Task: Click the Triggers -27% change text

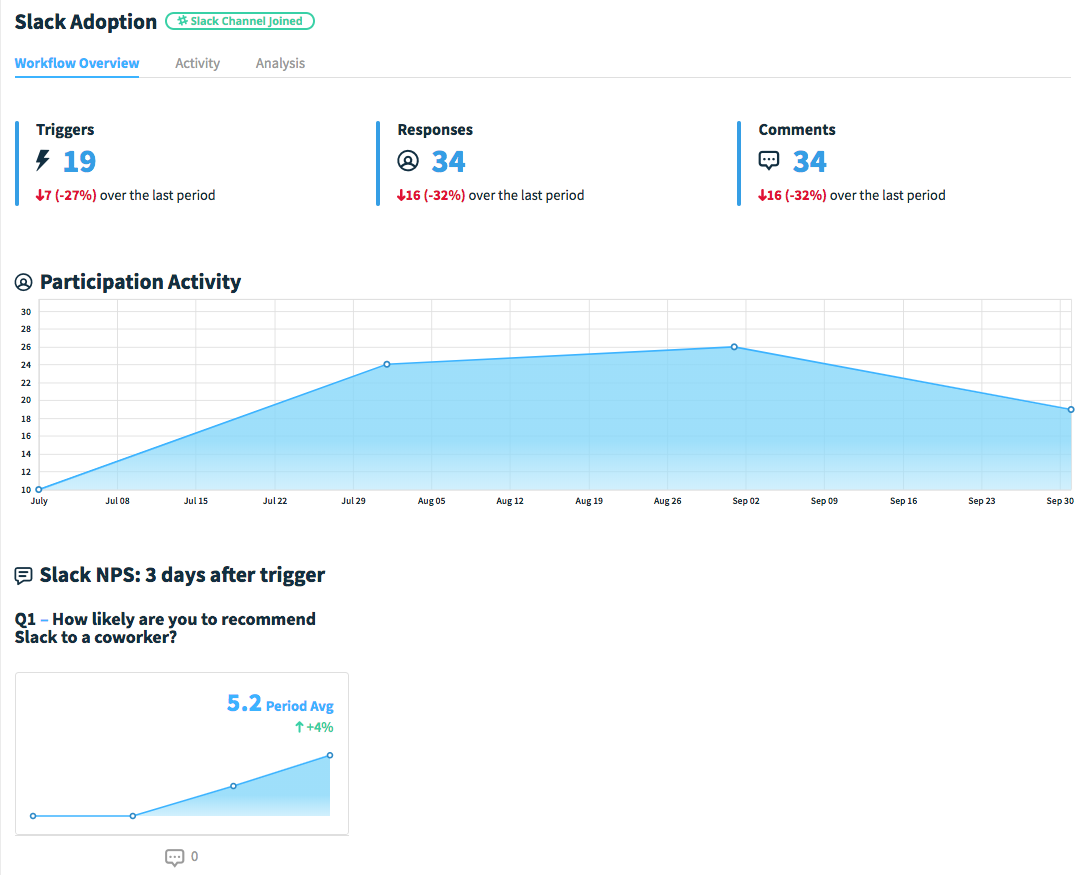Action: [66, 195]
